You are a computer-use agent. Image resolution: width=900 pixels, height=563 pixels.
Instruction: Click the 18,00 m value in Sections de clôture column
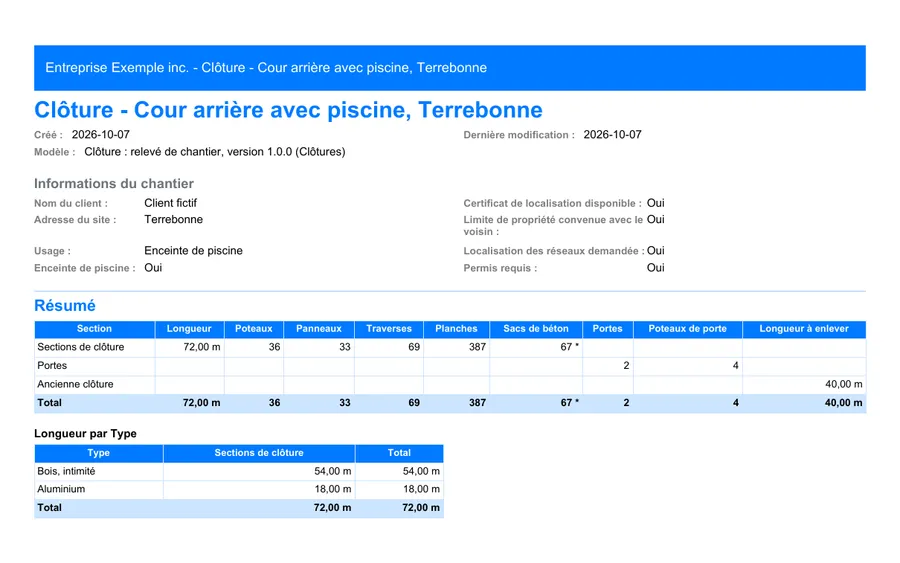coord(333,489)
